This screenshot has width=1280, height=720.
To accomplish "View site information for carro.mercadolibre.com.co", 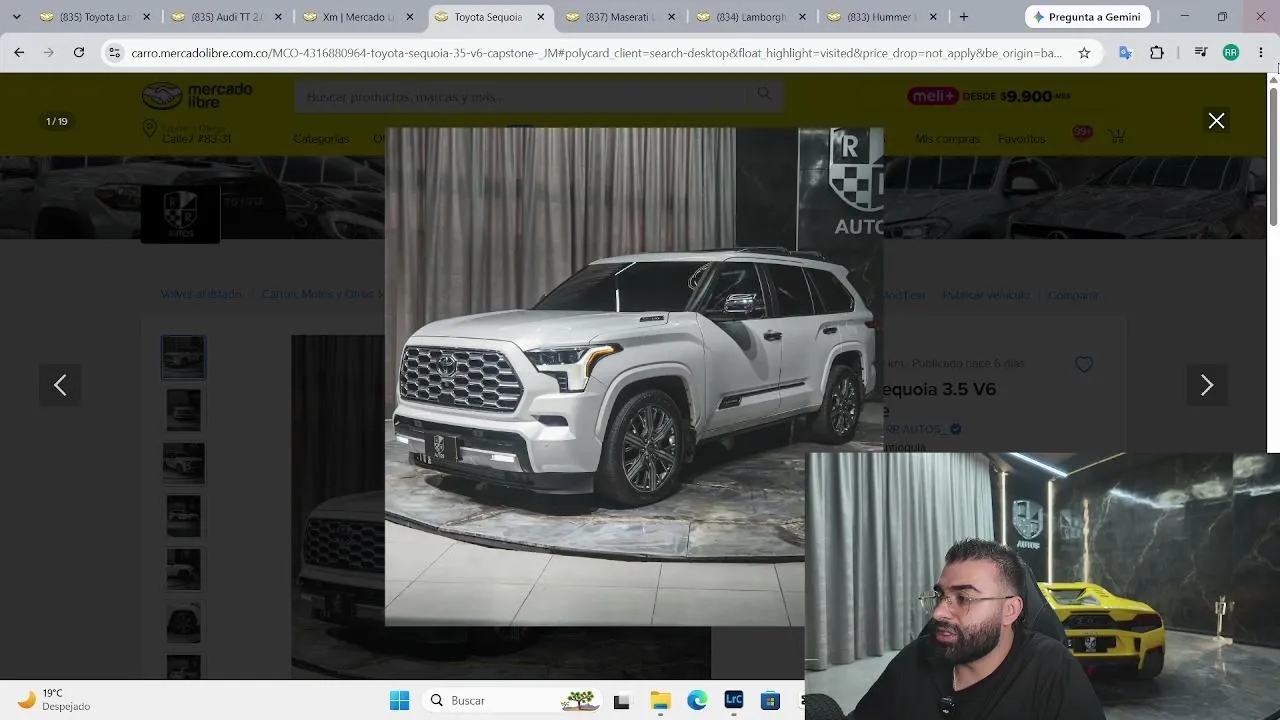I will [114, 53].
